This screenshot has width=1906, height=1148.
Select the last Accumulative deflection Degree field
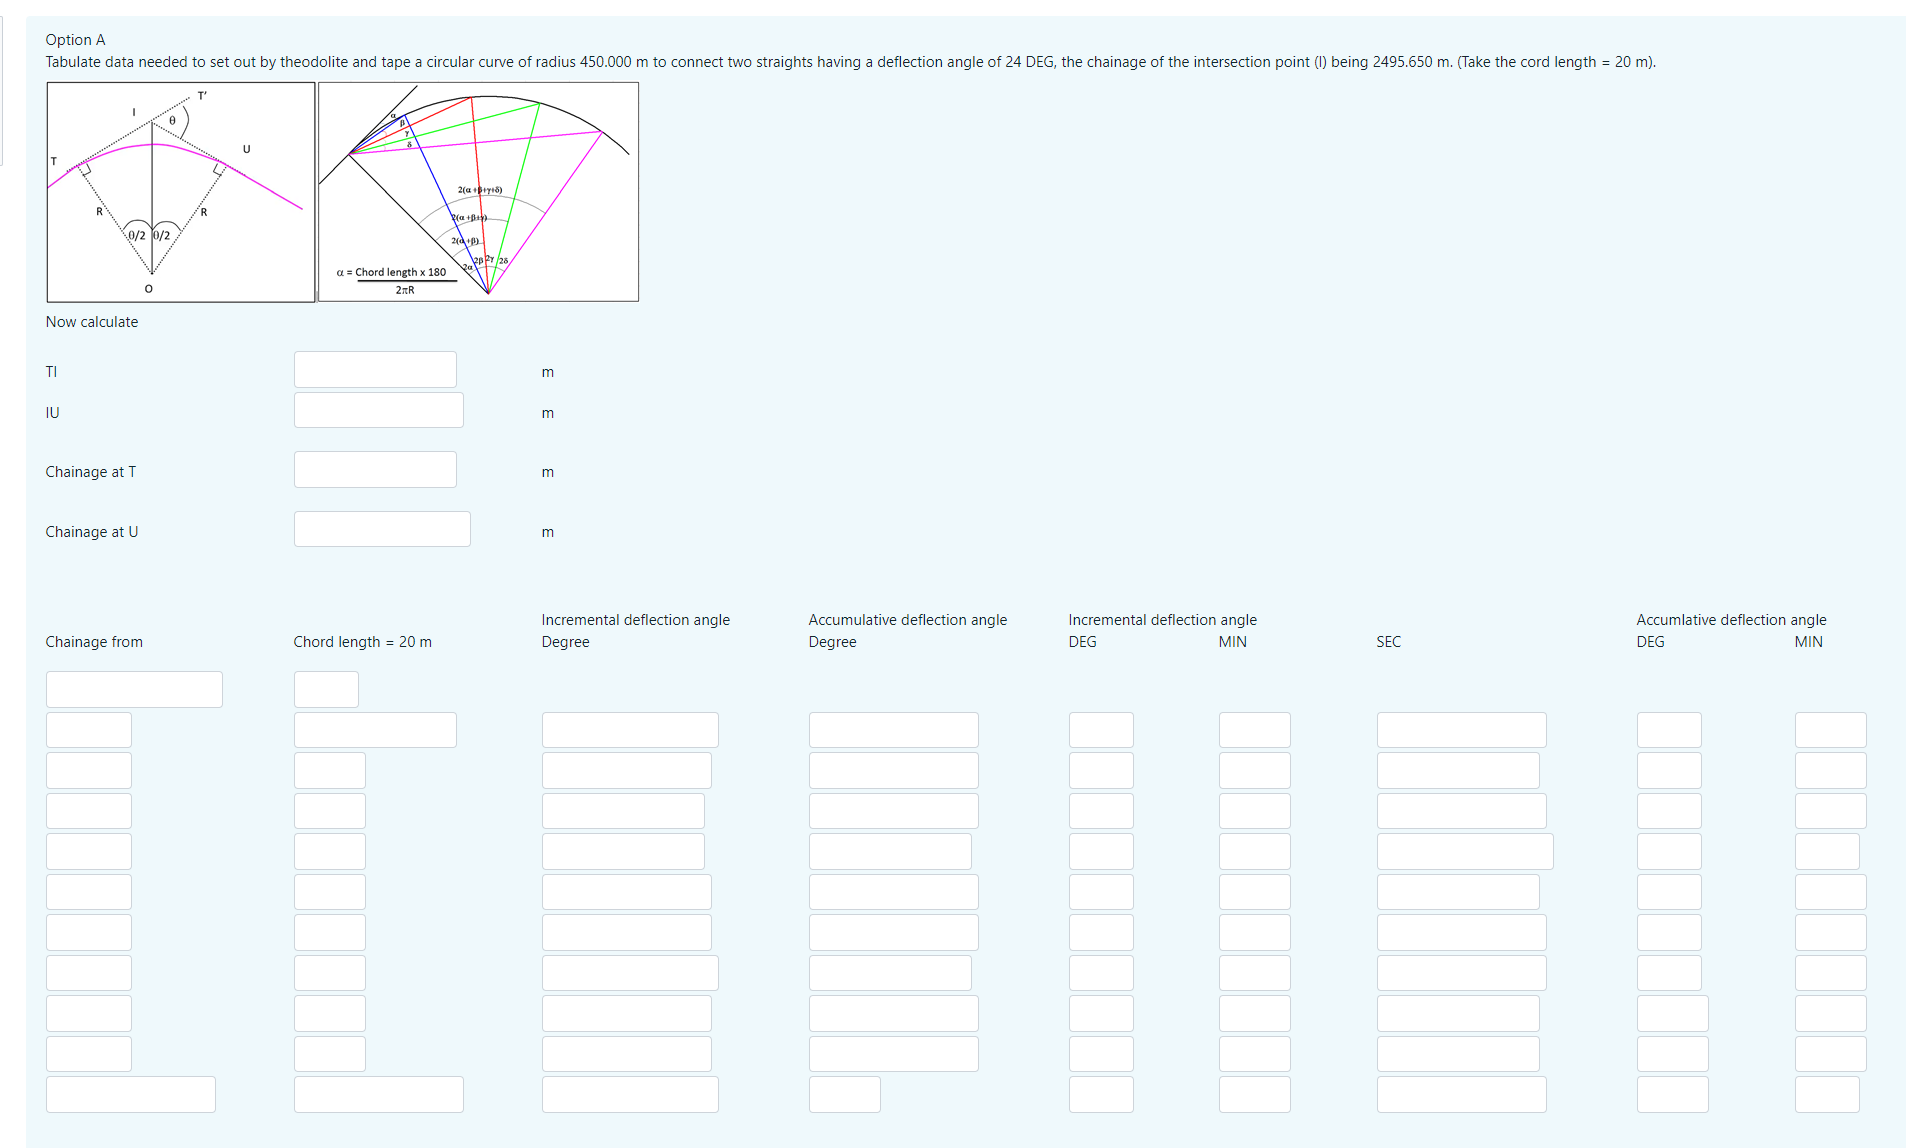844,1094
